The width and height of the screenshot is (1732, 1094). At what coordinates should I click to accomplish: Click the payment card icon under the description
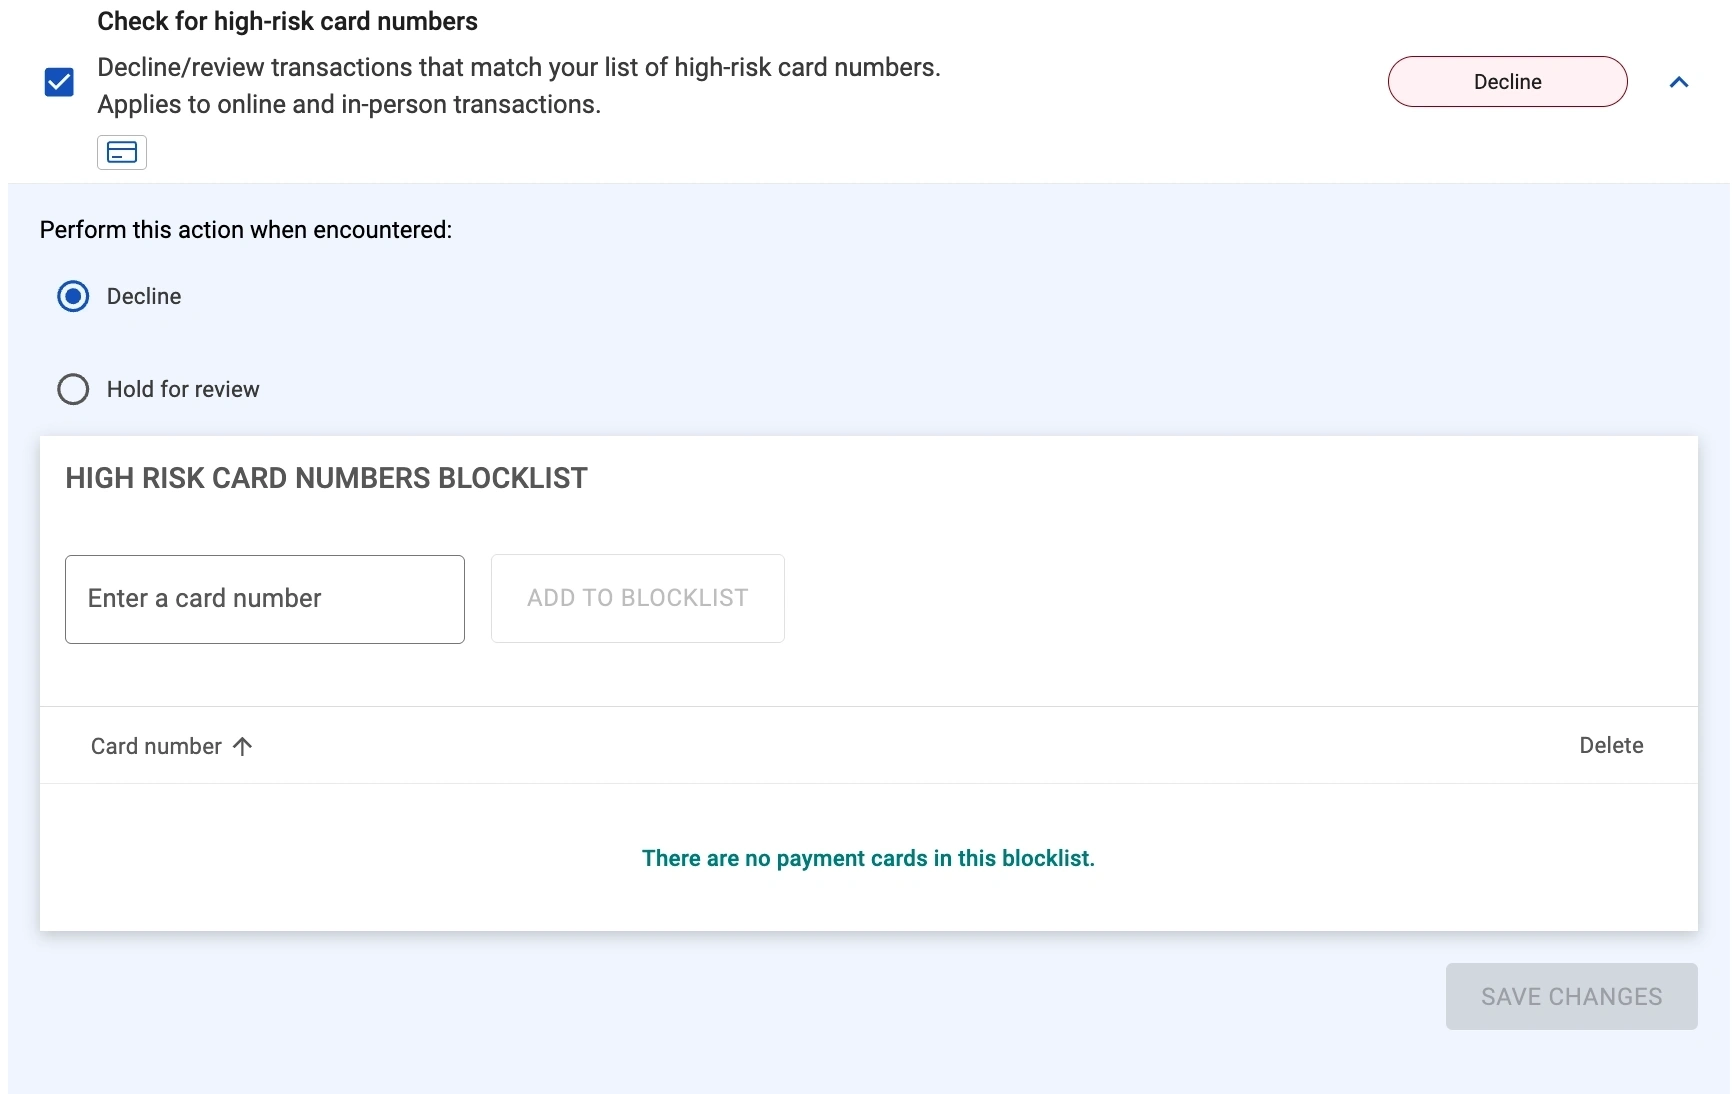point(122,152)
